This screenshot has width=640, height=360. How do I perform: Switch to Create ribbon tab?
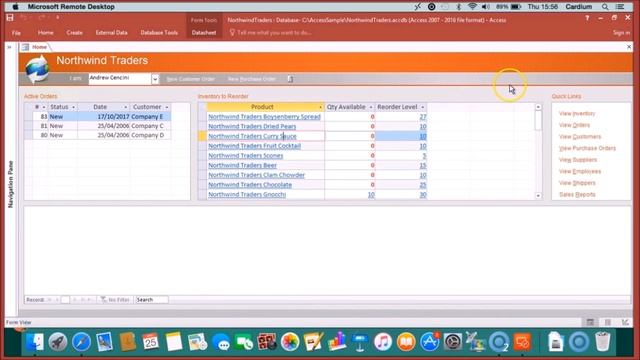(74, 33)
